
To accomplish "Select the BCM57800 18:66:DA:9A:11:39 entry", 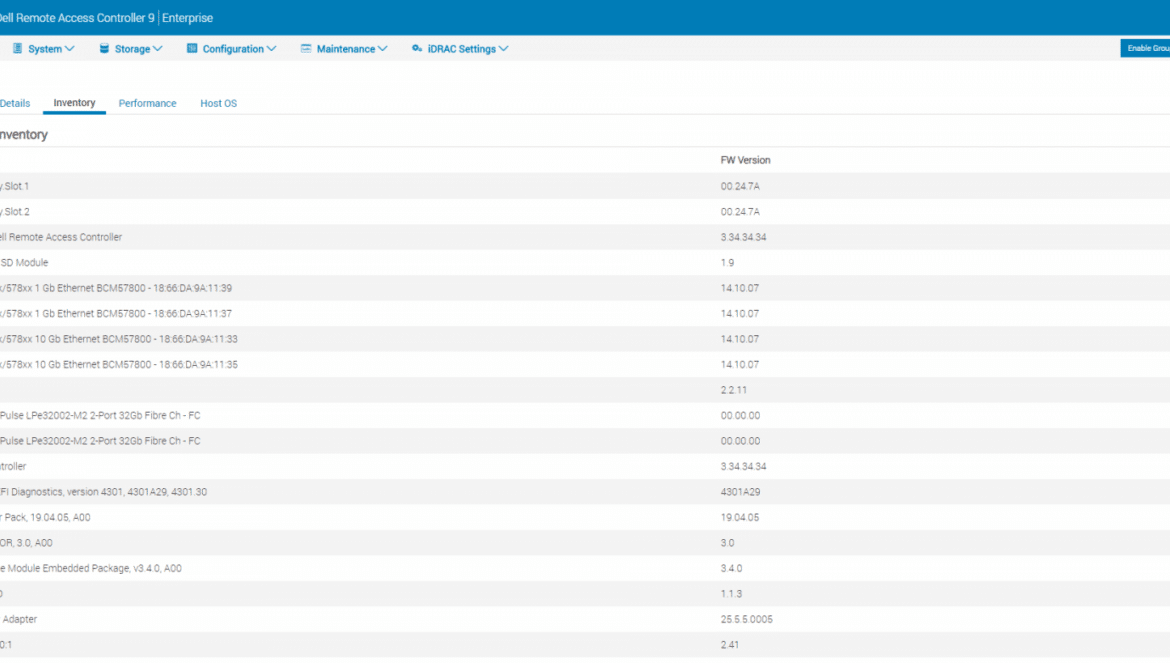I will [x=116, y=288].
